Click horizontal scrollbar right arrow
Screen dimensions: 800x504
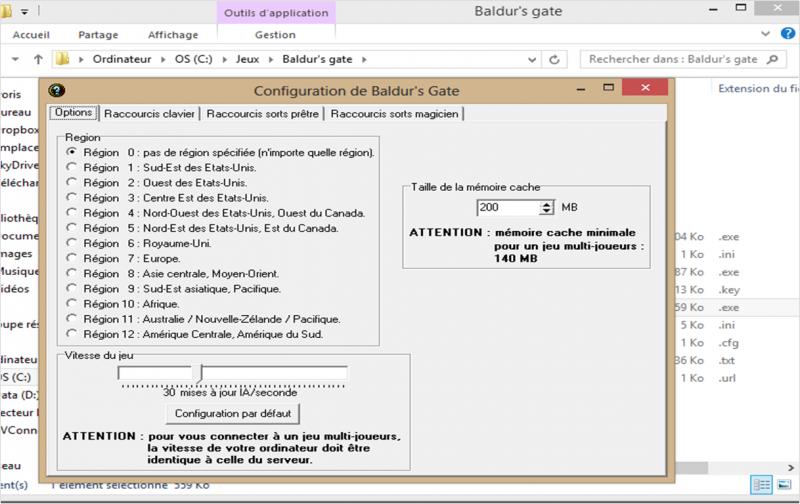791,467
